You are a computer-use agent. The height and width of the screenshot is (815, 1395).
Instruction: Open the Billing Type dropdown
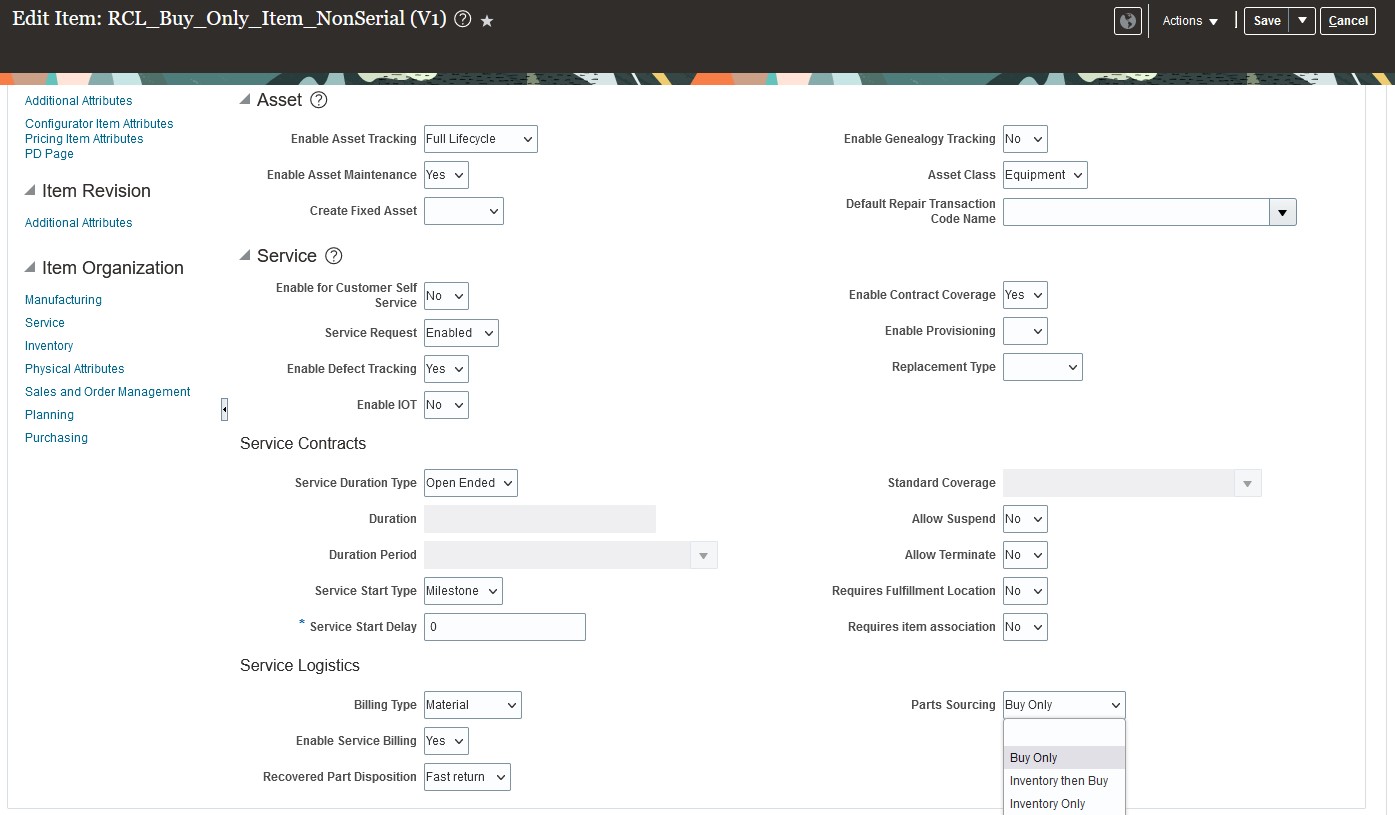coord(473,705)
